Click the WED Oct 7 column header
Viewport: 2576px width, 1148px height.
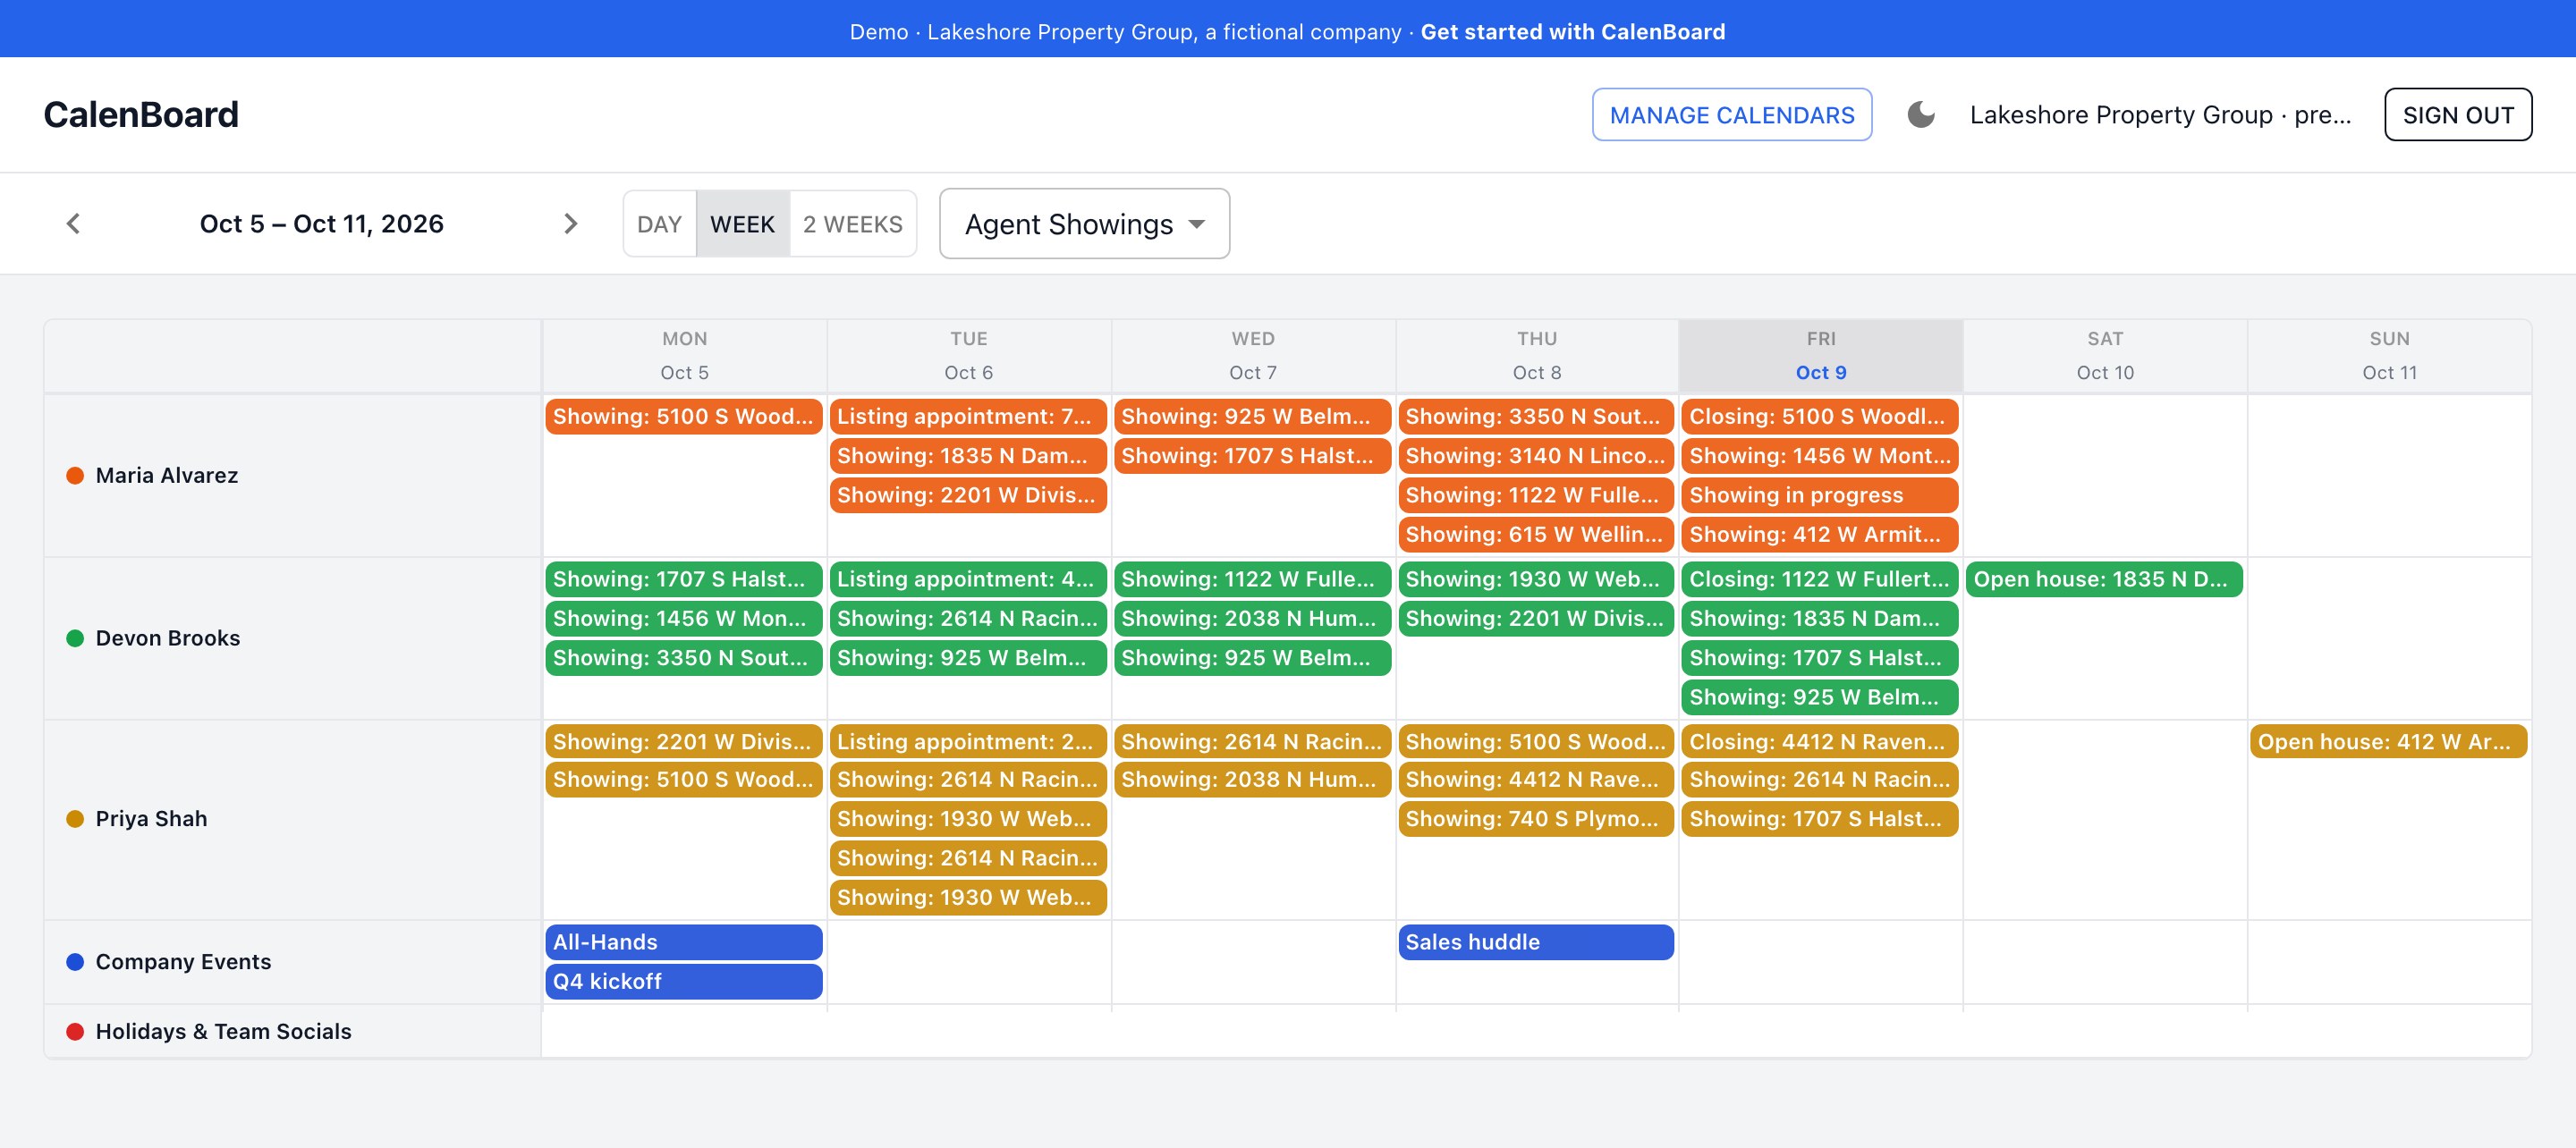pyautogui.click(x=1252, y=356)
